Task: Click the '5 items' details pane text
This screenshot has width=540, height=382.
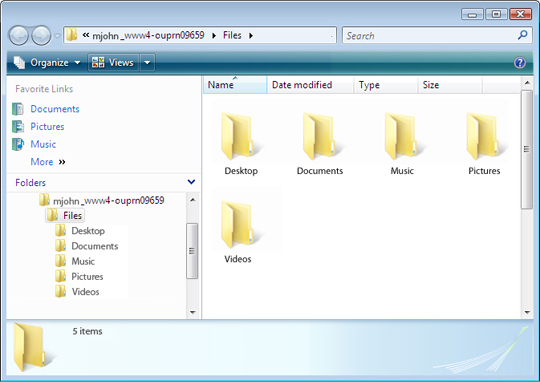Action: coord(87,331)
